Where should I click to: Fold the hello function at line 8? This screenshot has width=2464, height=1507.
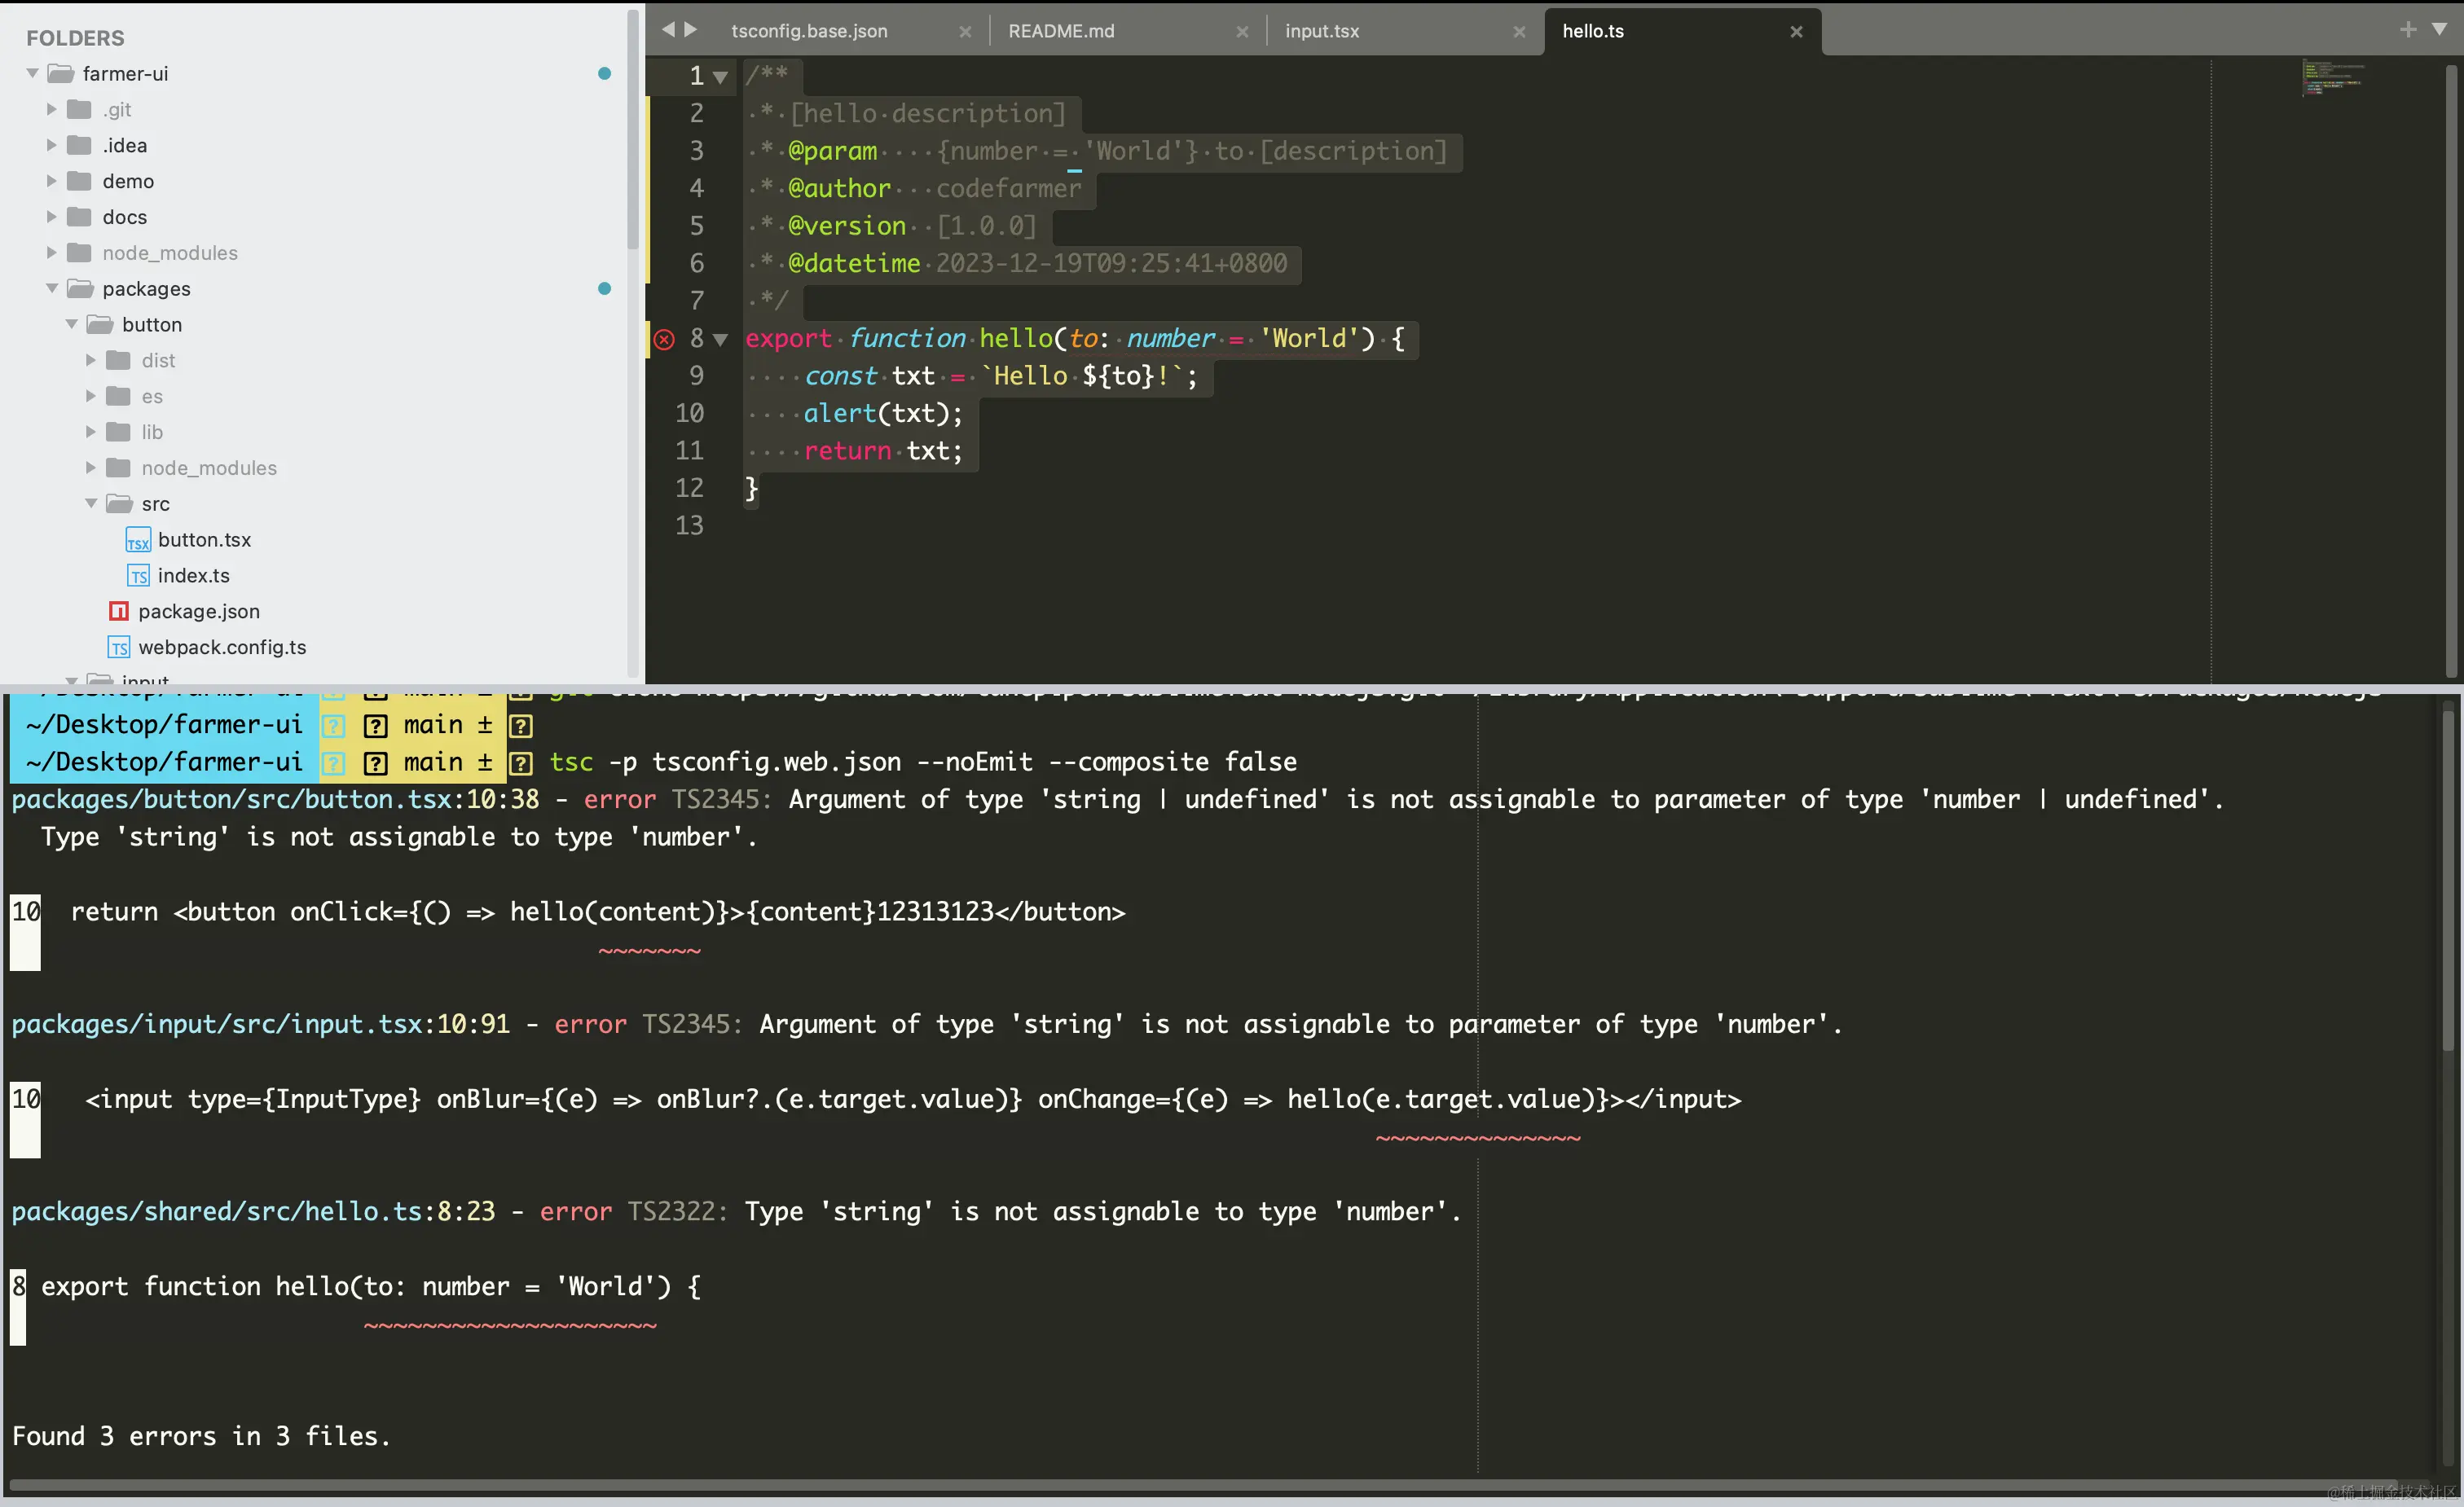click(720, 340)
